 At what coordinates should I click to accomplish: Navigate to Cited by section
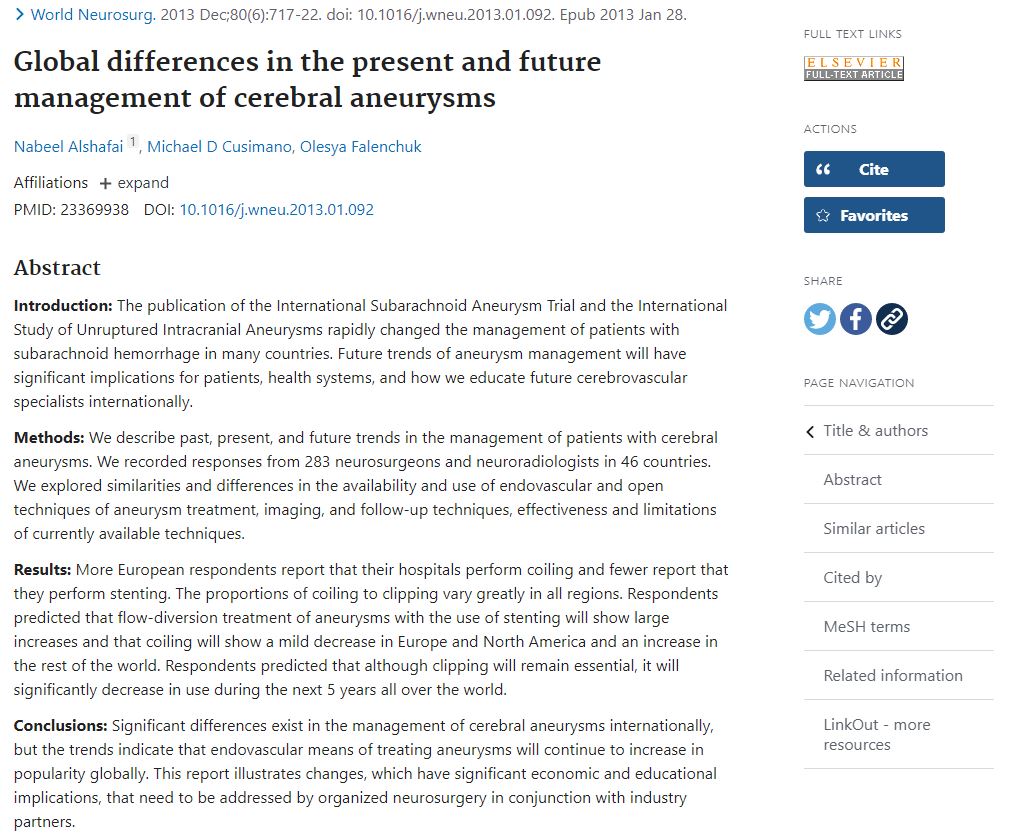852,578
